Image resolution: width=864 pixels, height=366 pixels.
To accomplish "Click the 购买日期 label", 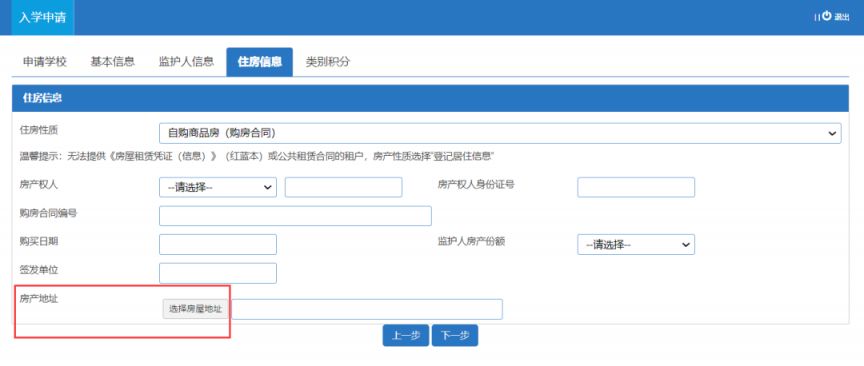I will (39, 241).
